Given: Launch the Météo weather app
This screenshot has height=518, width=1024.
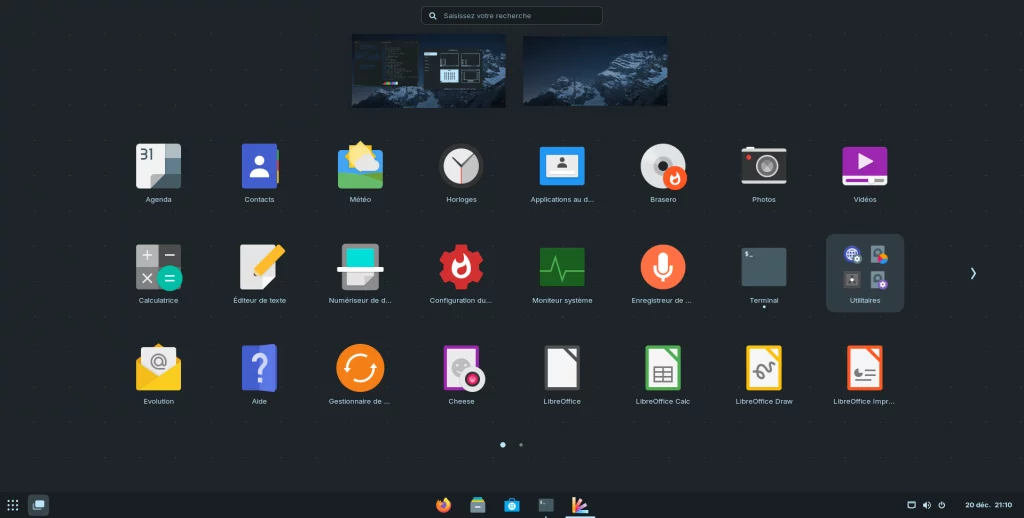Looking at the screenshot, I should [x=360, y=167].
